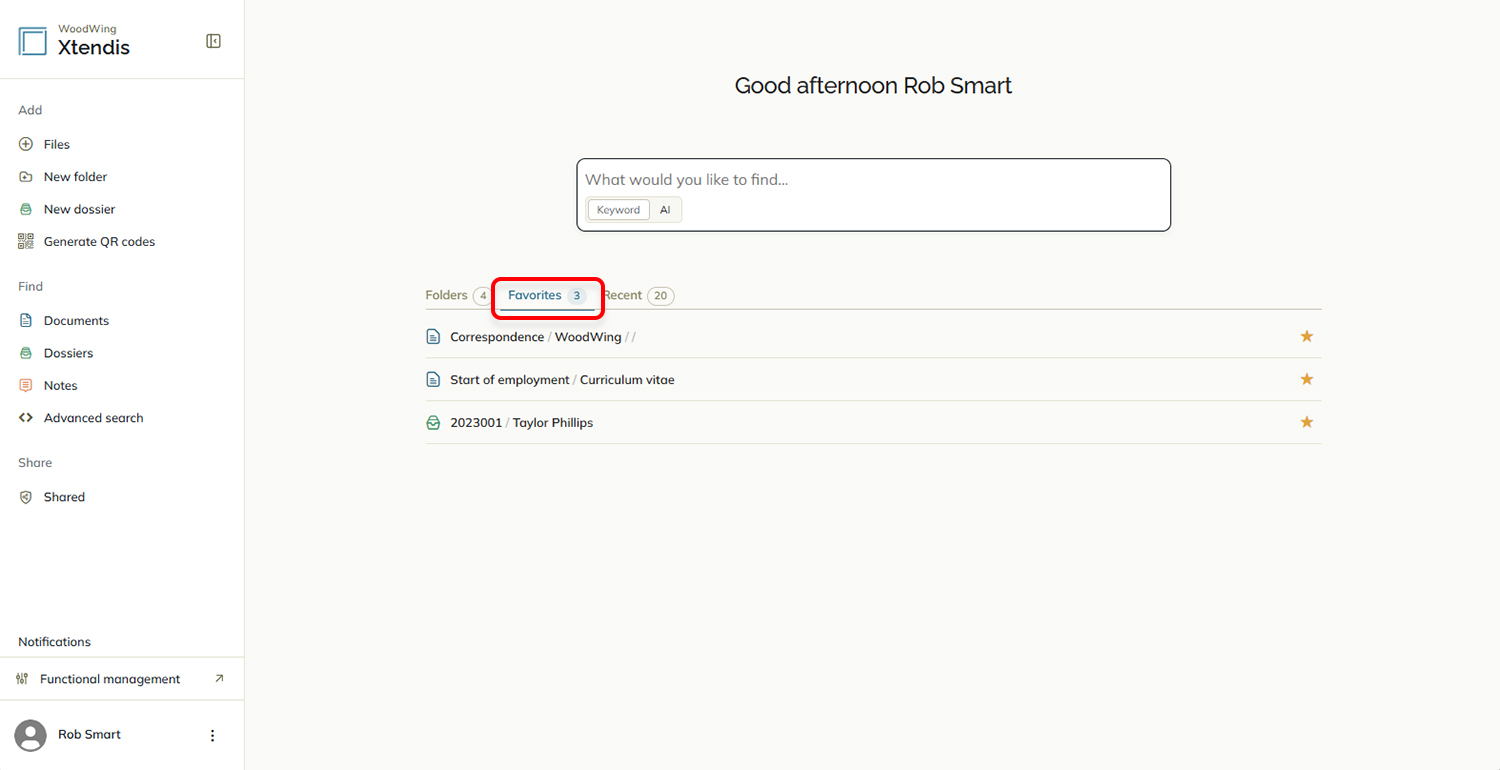Click the Notes icon
Screen dimensions: 1500x770
tap(26, 385)
